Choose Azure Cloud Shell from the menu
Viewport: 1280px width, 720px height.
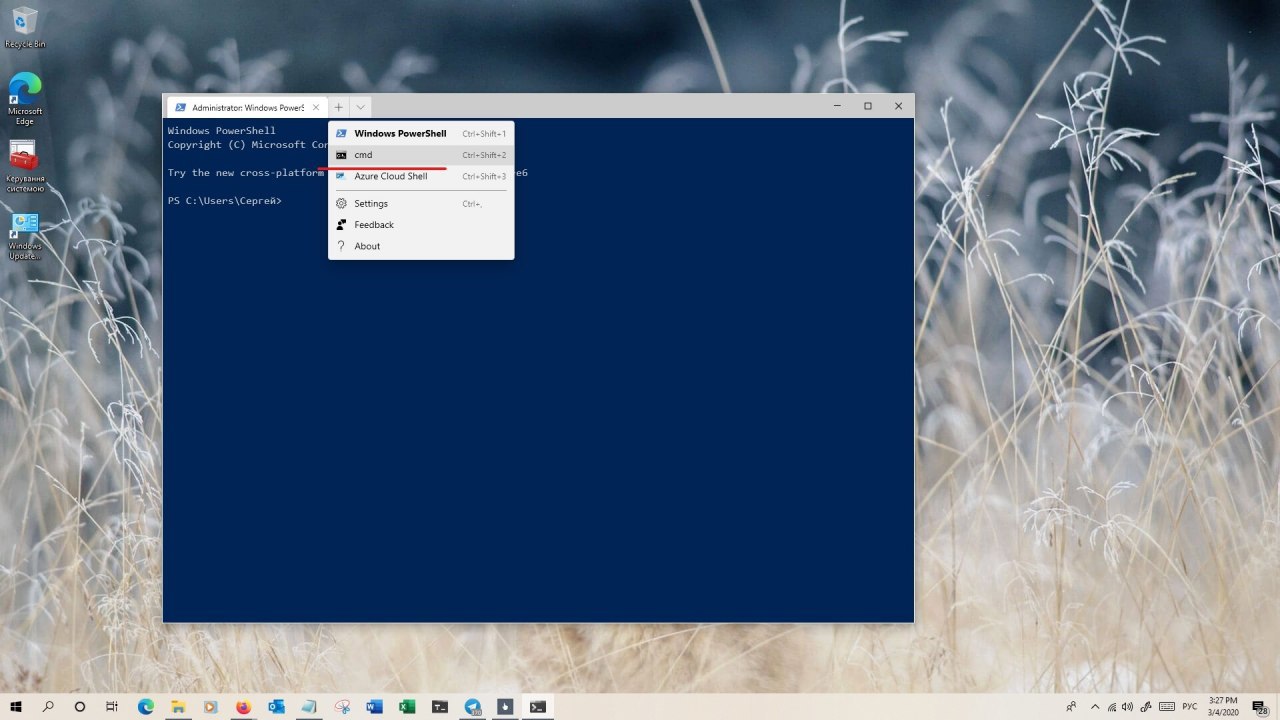421,176
